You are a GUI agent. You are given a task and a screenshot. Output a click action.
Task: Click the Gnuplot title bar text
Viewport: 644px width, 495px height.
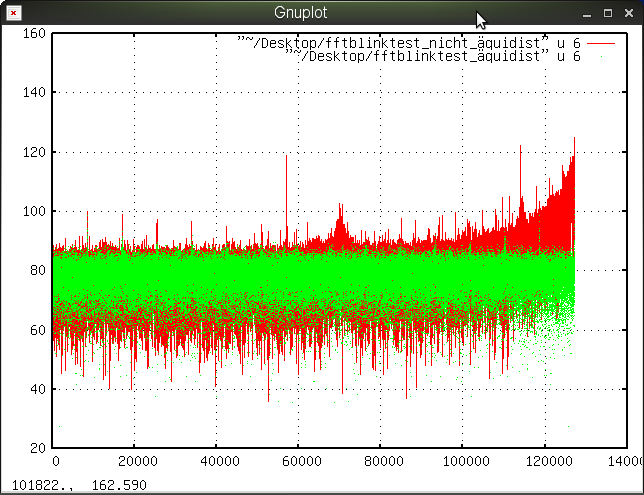coord(300,13)
